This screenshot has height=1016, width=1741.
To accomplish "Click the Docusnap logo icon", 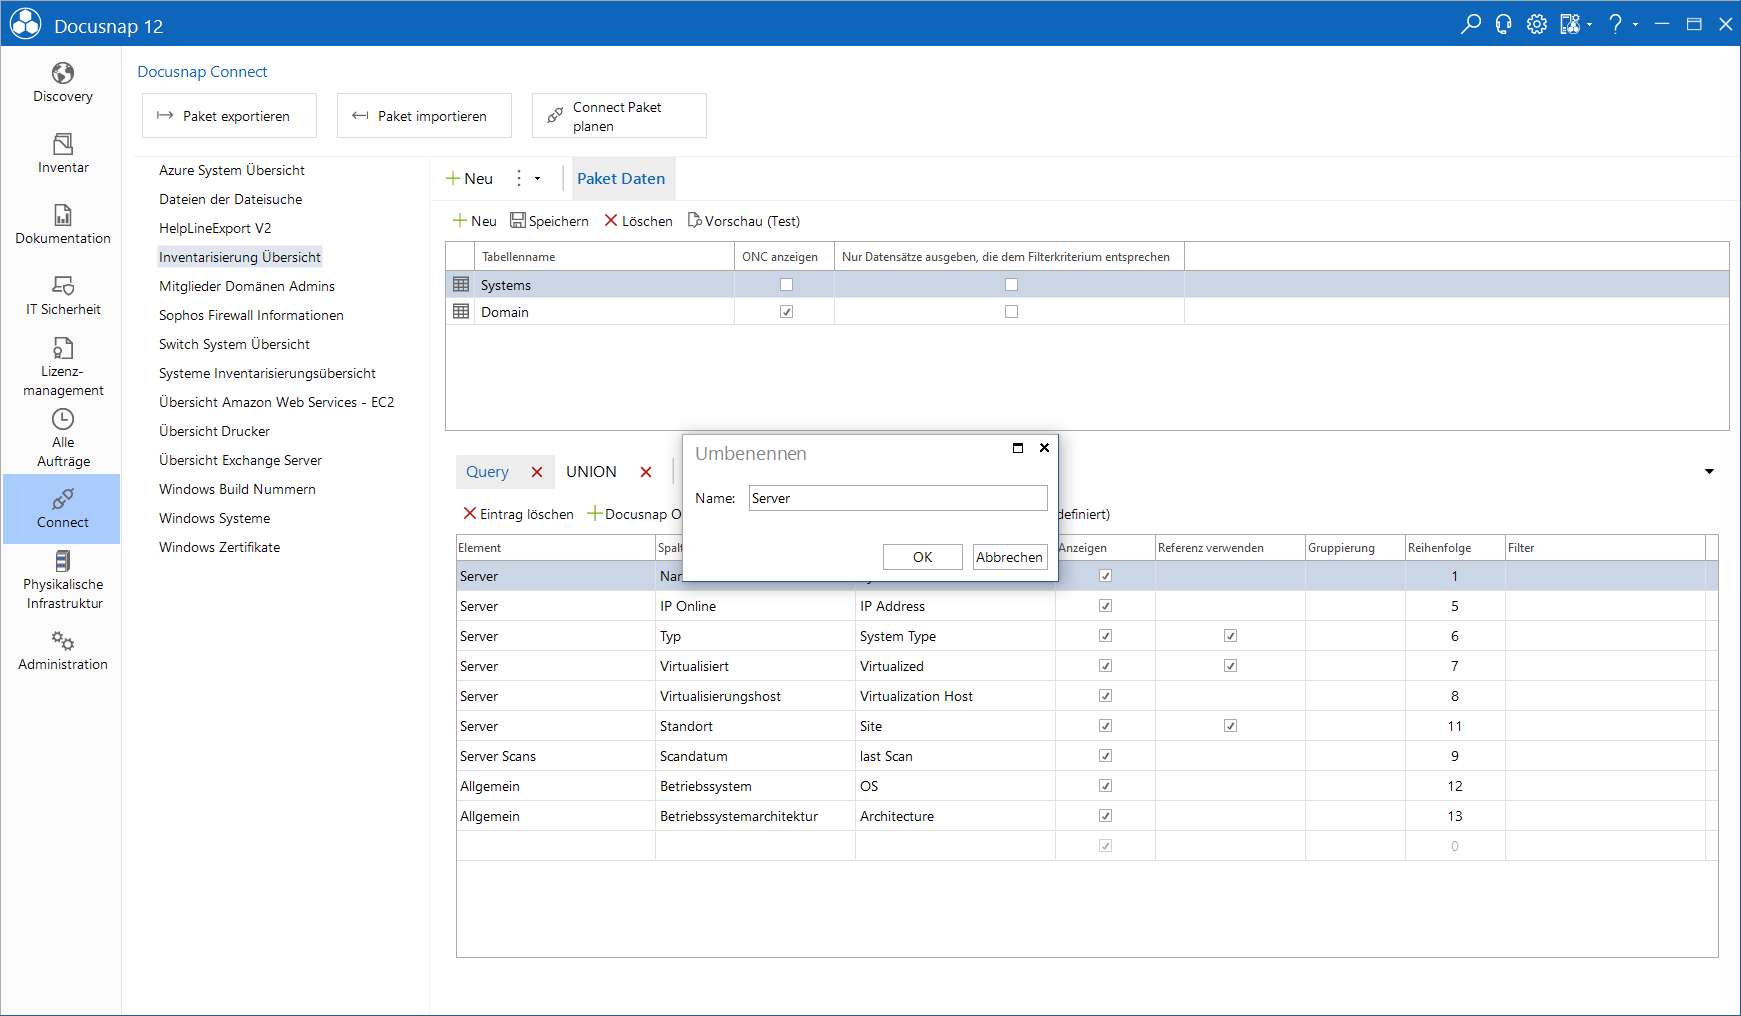I will 26,24.
